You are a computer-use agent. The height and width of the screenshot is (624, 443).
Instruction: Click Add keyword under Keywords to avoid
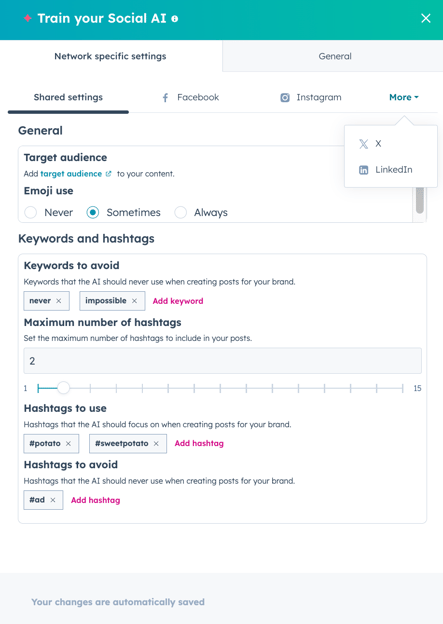(x=178, y=301)
